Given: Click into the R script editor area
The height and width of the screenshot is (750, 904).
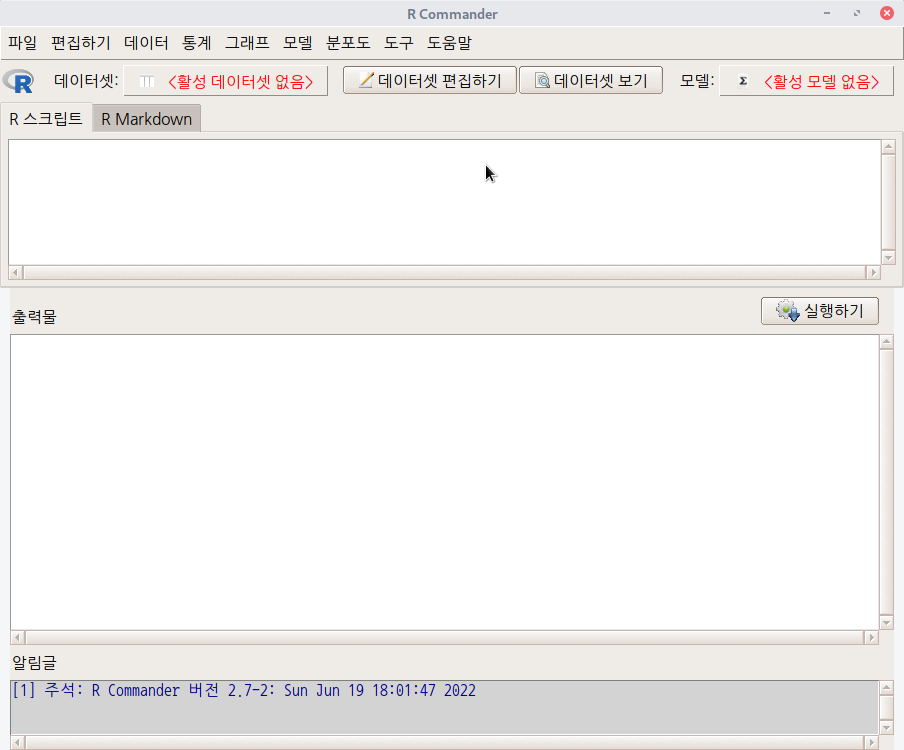Looking at the screenshot, I should coord(445,202).
